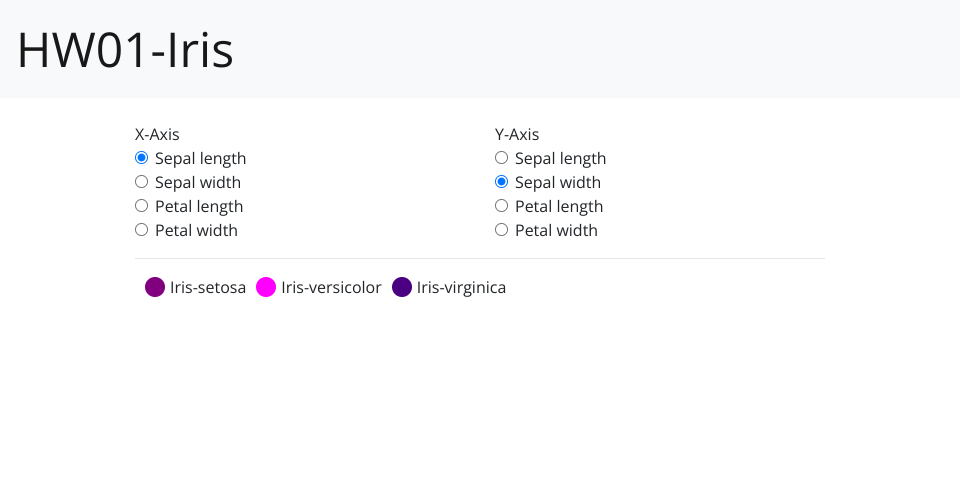The width and height of the screenshot is (960, 500).
Task: Pick Petal width radio button under Y-Axis
Action: pos(501,230)
